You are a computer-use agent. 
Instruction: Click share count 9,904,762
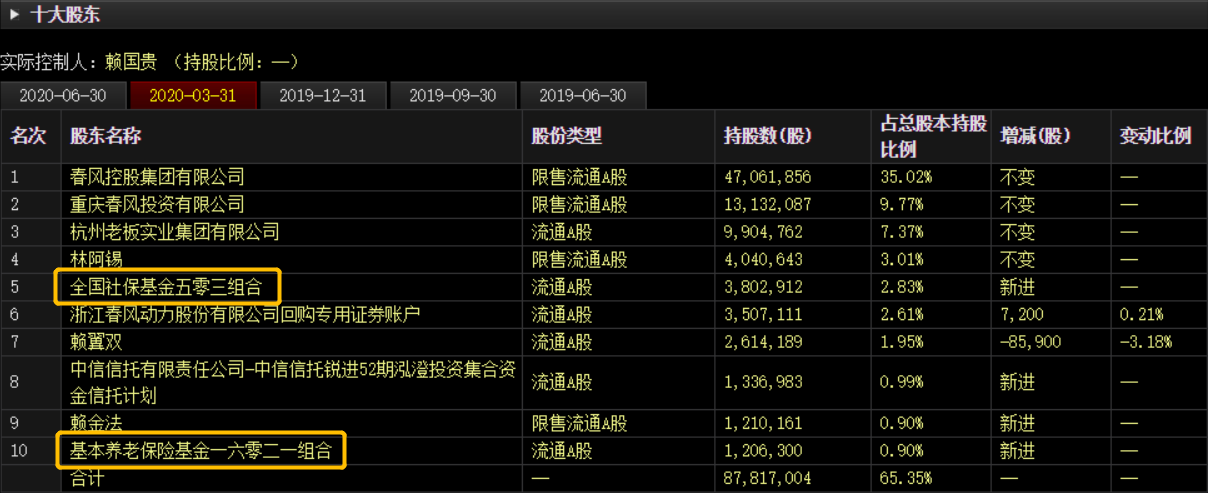tap(763, 232)
